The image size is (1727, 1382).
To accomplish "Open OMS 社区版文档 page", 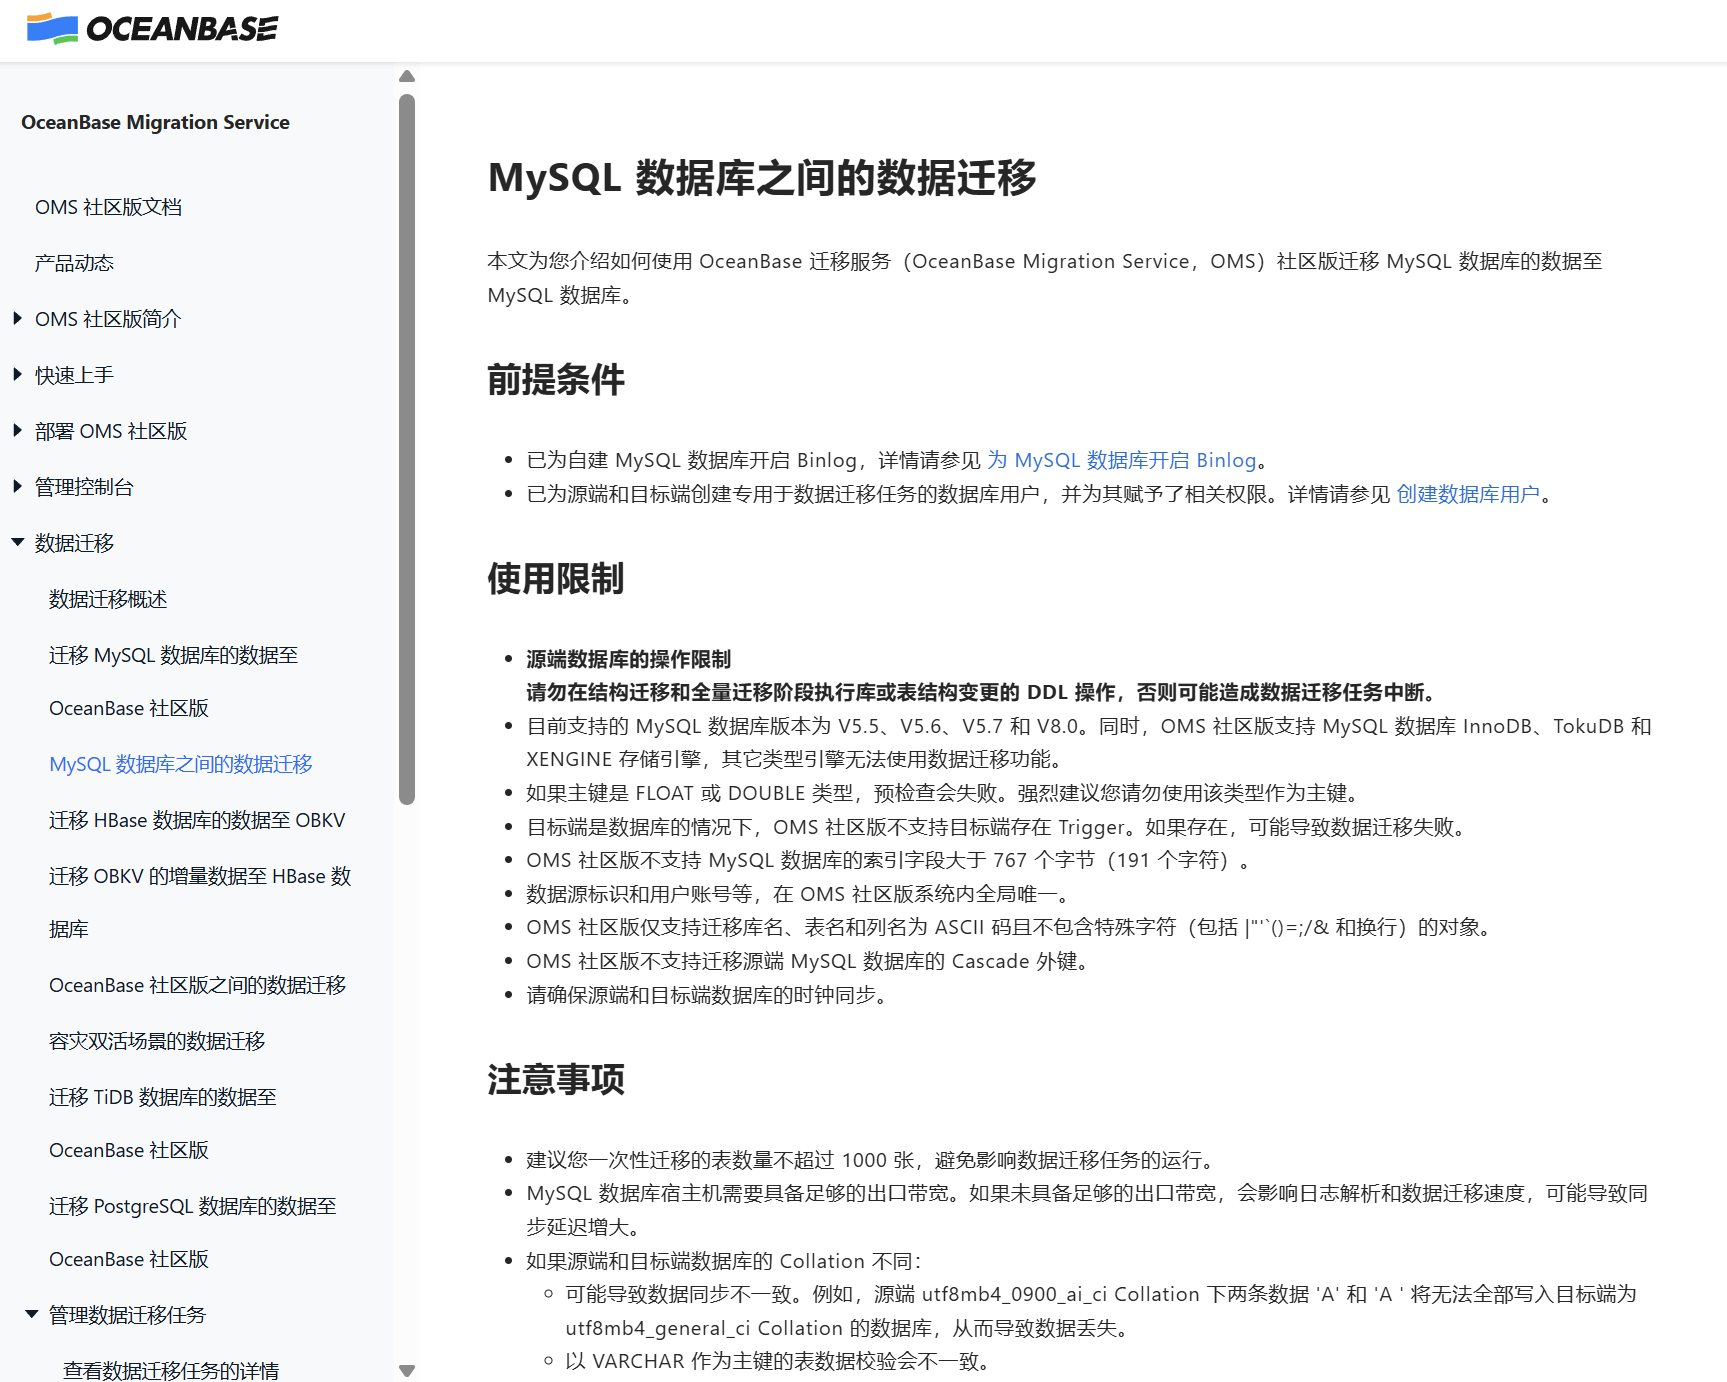I will (108, 207).
